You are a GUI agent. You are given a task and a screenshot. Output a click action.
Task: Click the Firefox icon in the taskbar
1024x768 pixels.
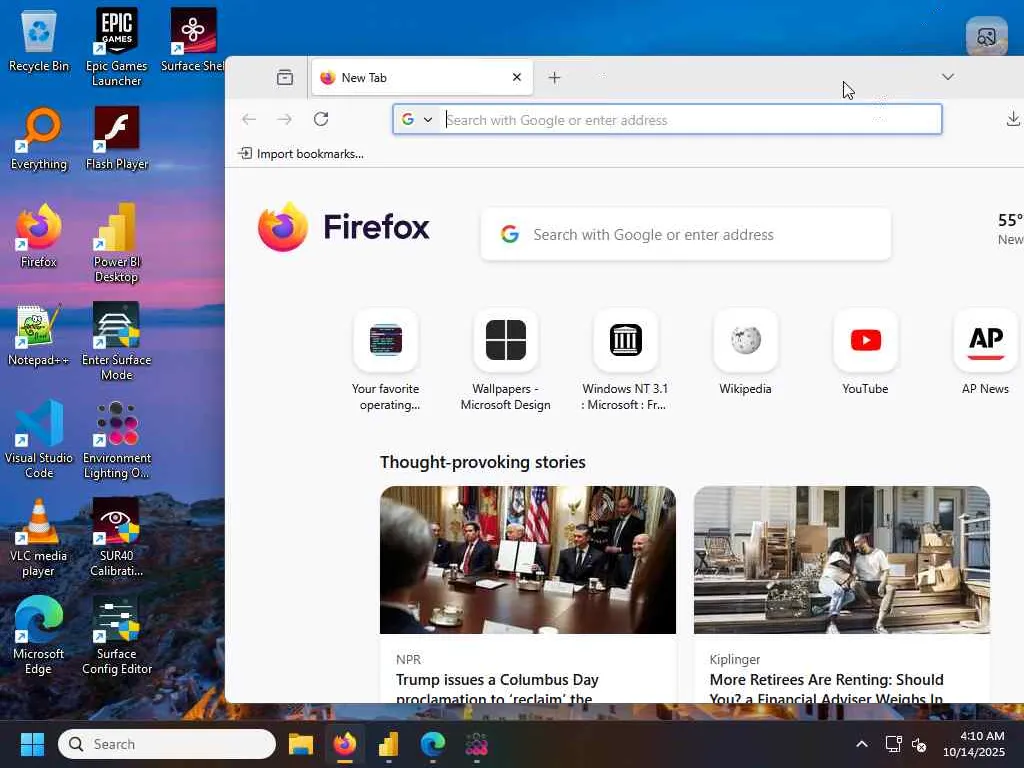click(345, 744)
